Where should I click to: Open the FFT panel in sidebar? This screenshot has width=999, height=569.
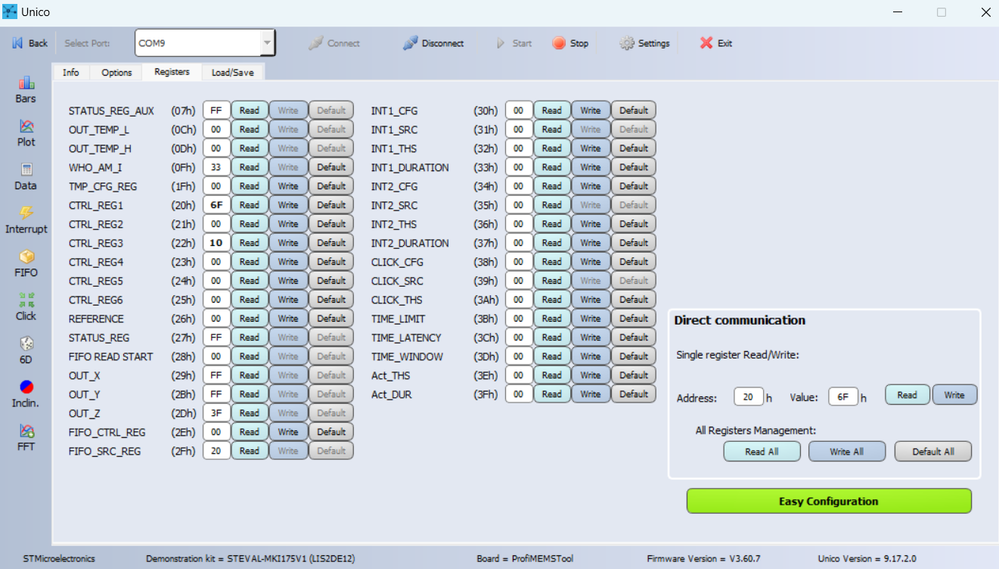[25, 437]
